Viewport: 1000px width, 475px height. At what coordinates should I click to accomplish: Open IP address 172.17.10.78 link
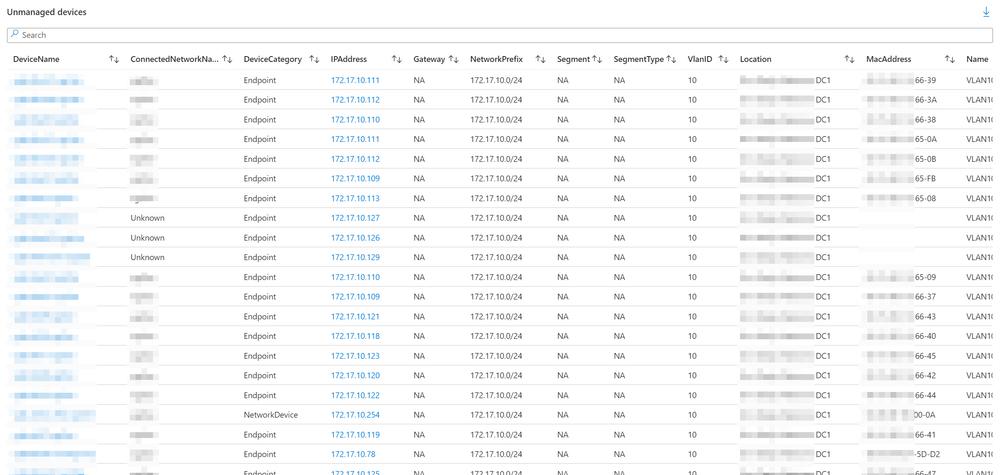point(353,454)
